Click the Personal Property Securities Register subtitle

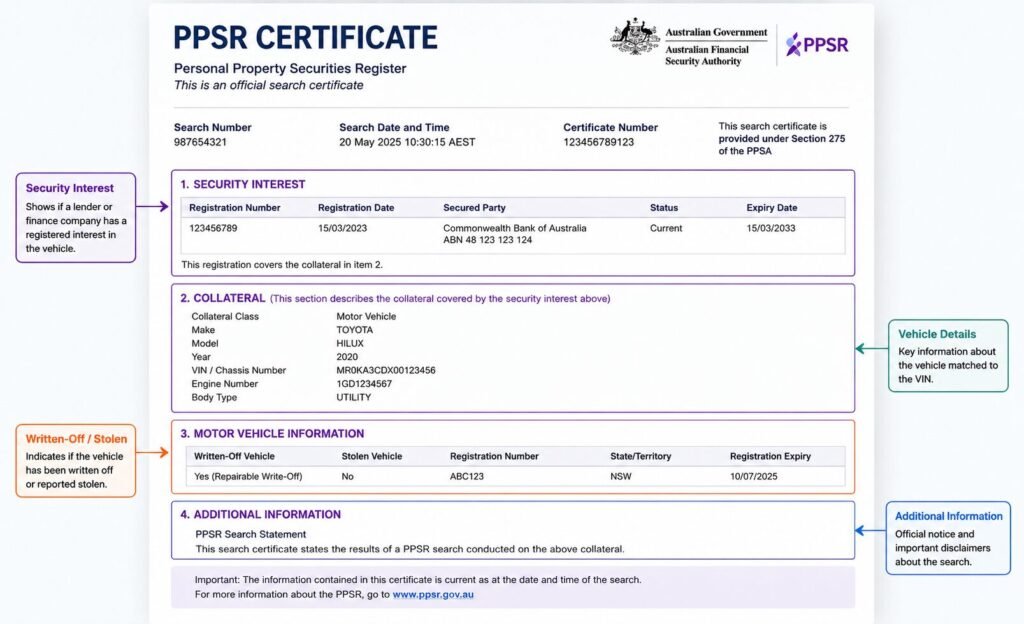click(290, 69)
